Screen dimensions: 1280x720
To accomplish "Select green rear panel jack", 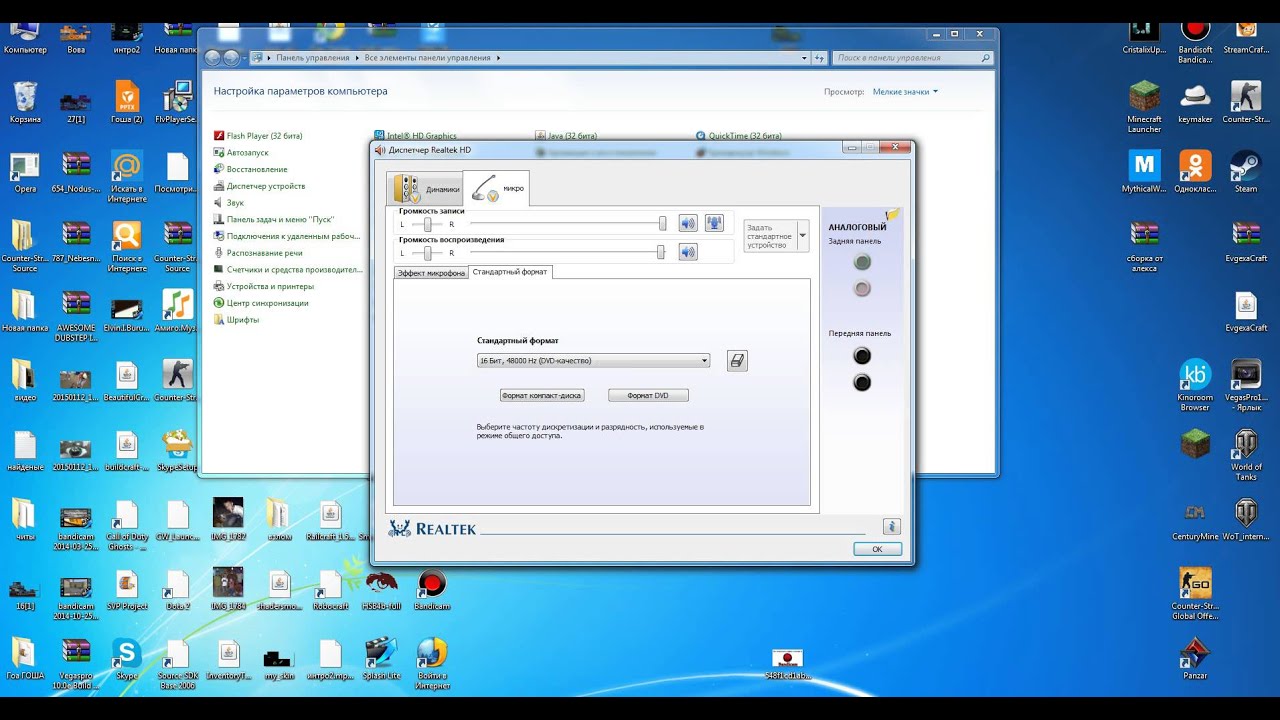I will [862, 262].
